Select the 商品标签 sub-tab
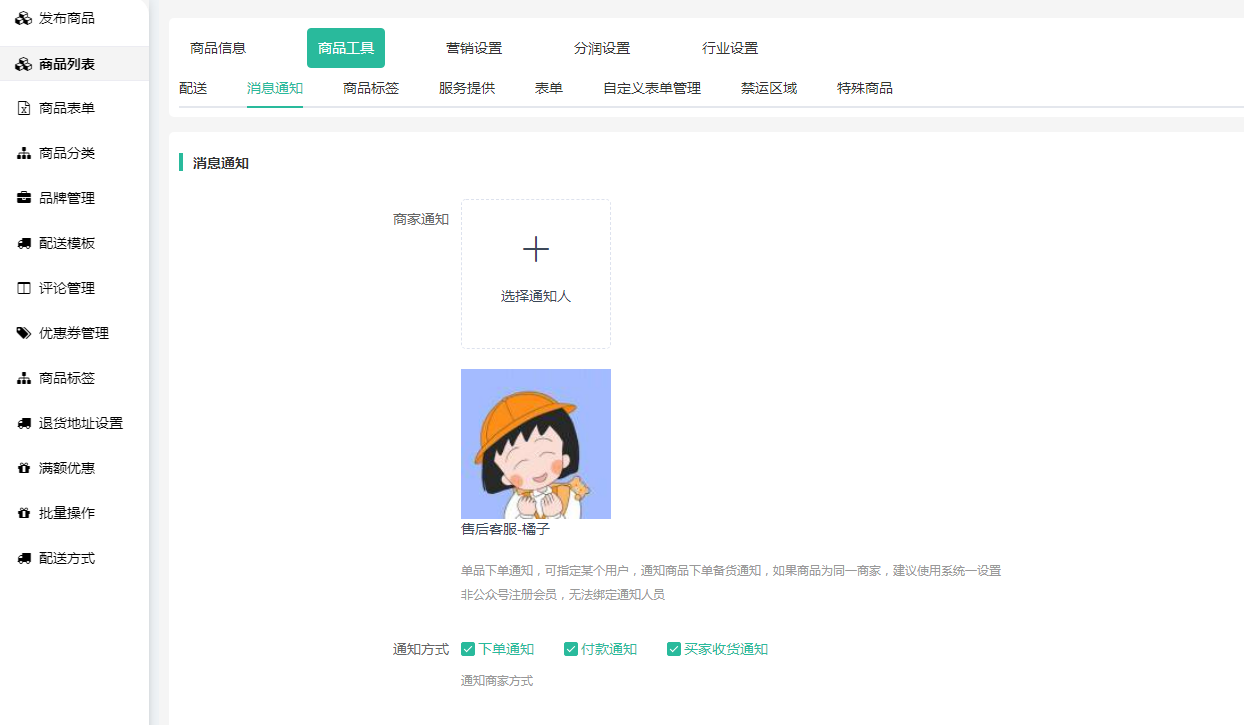This screenshot has height=725, width=1244. point(371,88)
